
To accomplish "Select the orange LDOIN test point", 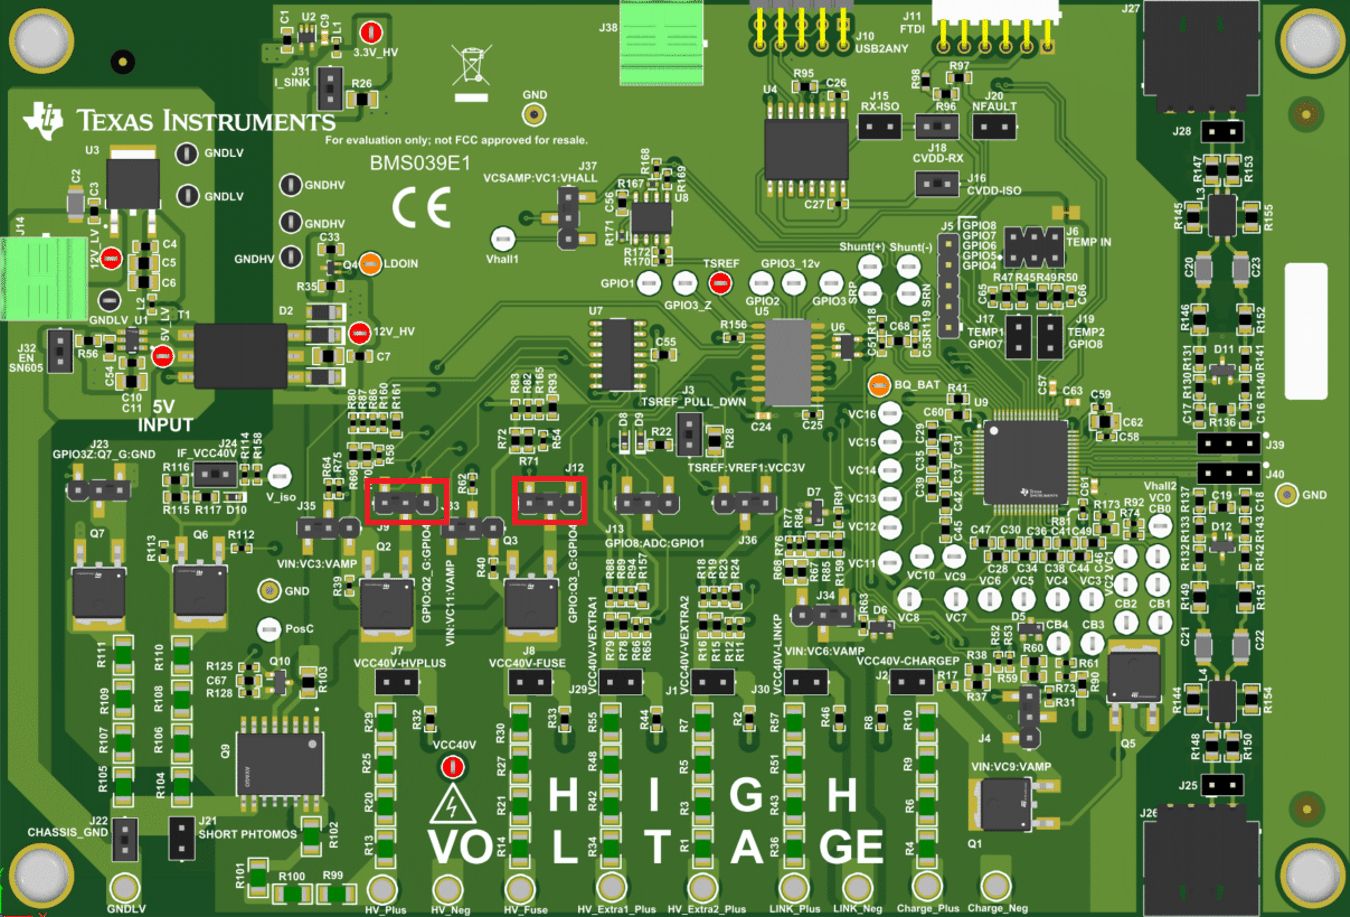I will tap(370, 264).
